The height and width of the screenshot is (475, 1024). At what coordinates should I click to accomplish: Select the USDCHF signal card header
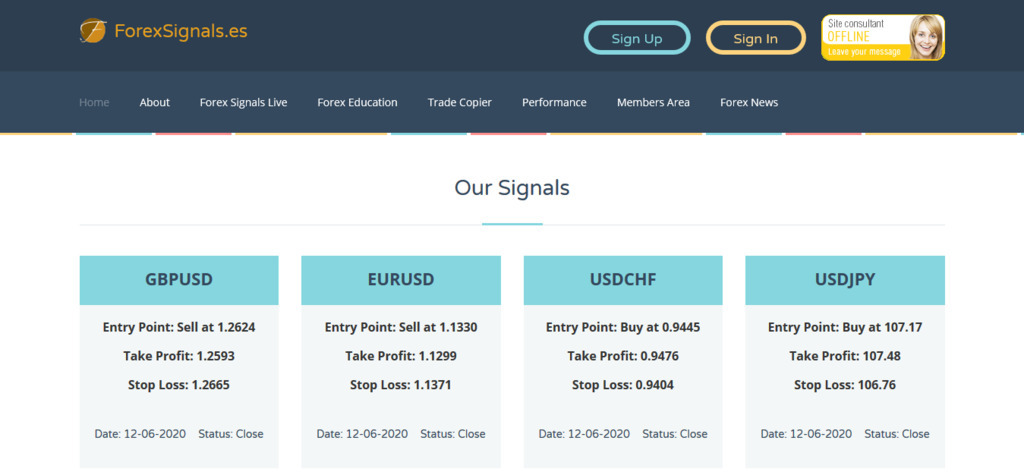(623, 280)
